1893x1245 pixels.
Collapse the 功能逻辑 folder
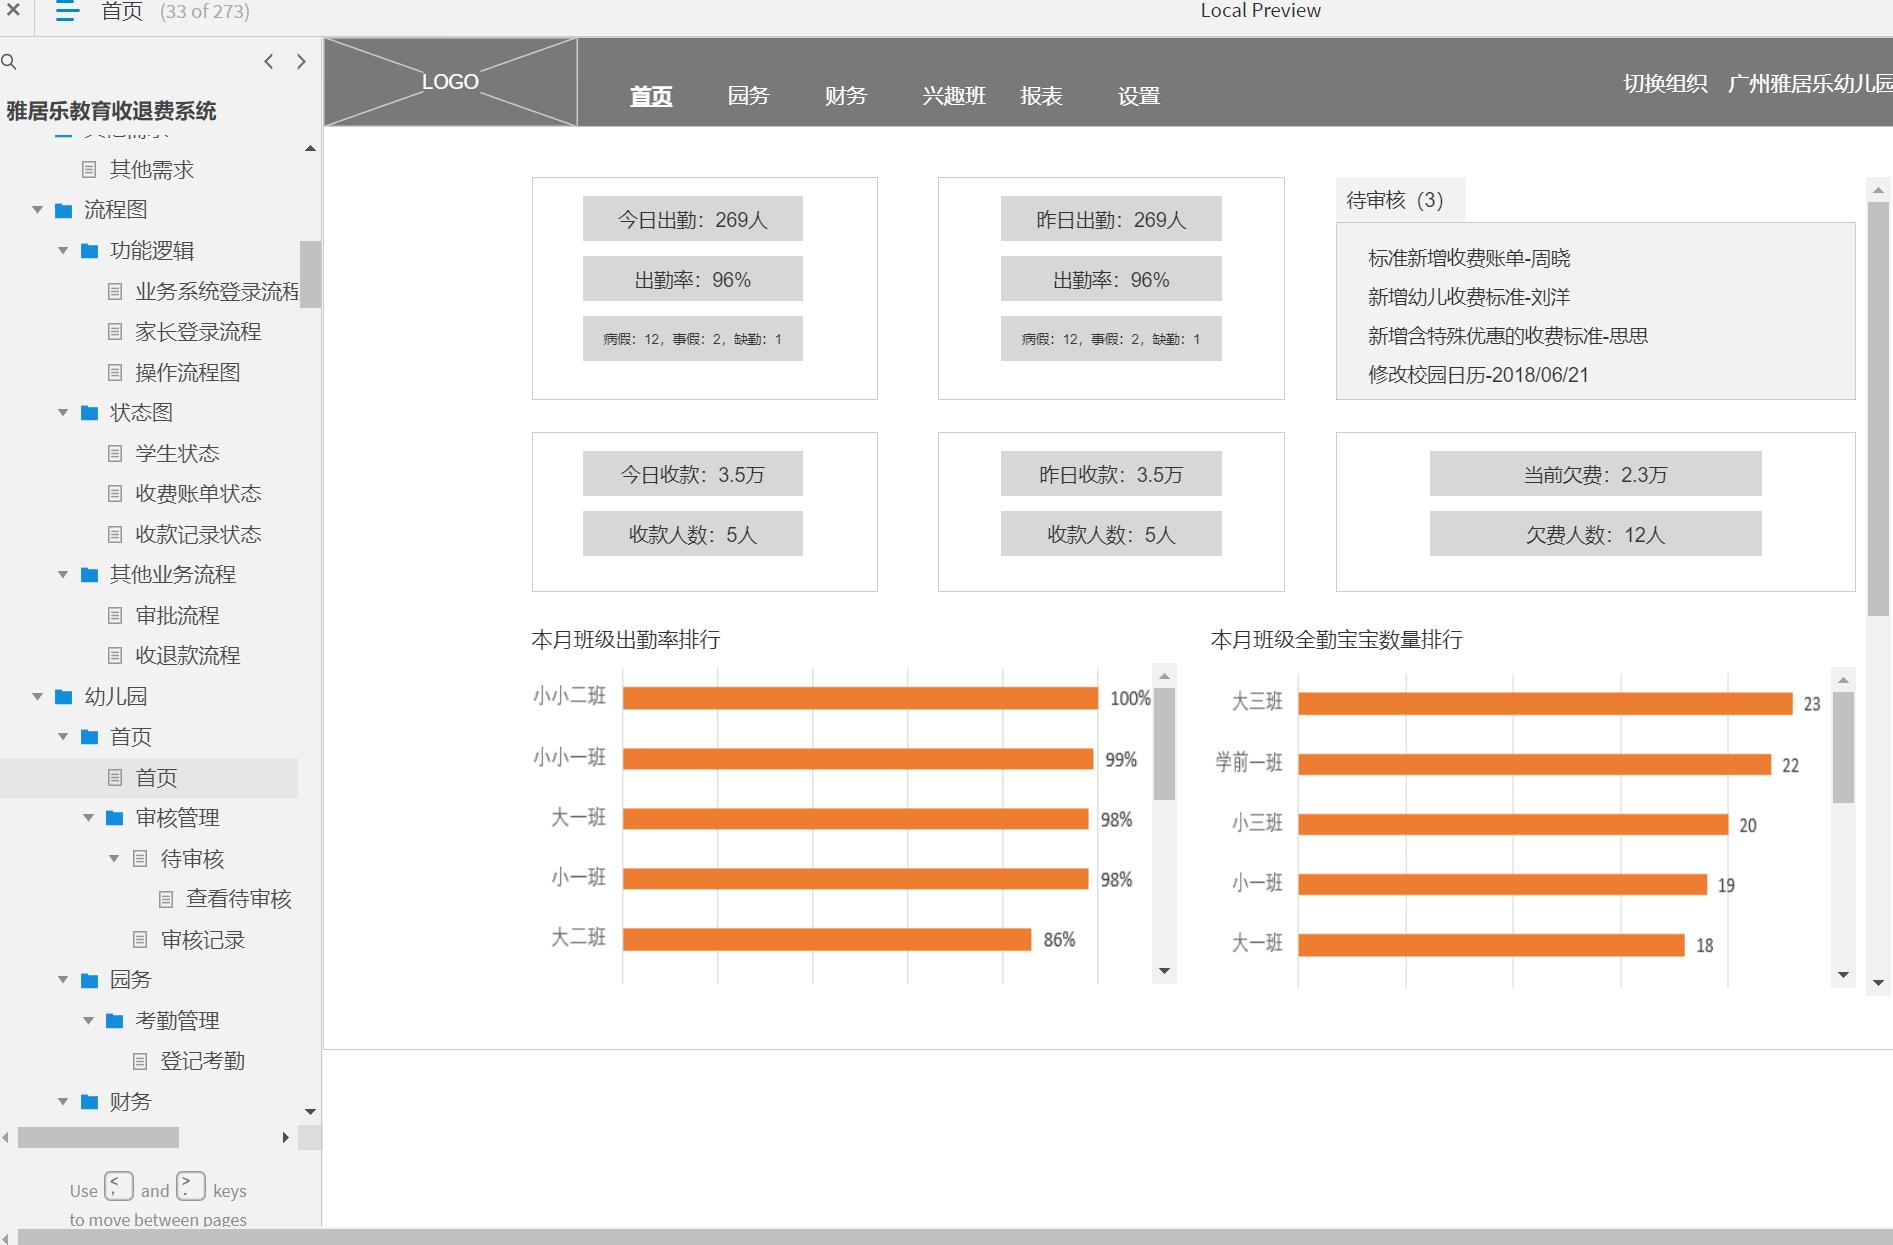pyautogui.click(x=63, y=251)
